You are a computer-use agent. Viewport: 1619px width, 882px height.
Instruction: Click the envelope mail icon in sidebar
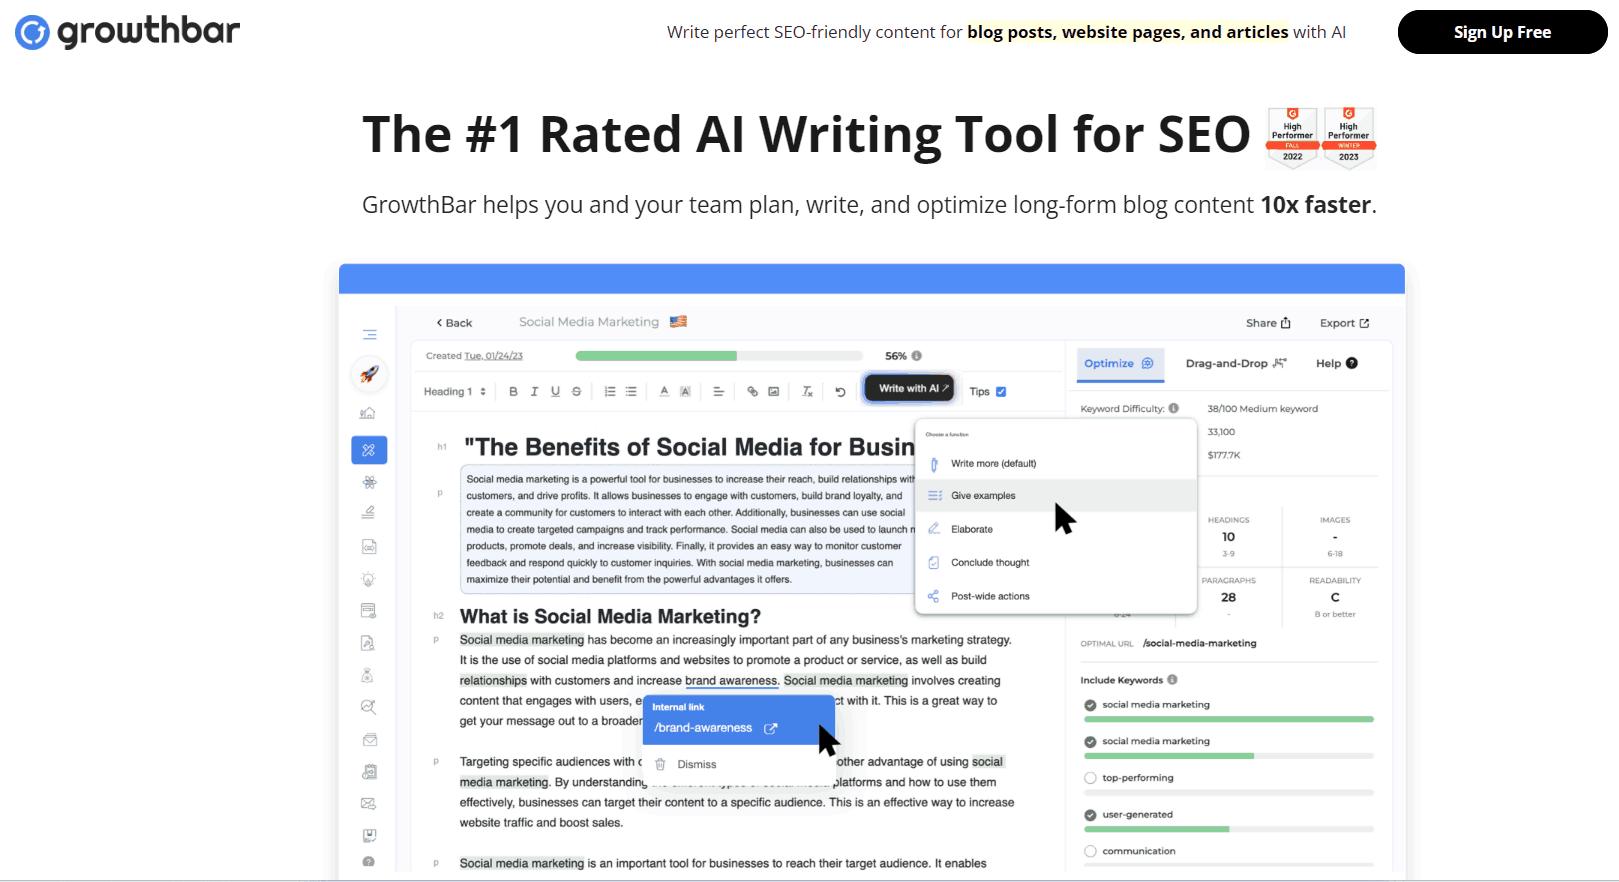369,740
